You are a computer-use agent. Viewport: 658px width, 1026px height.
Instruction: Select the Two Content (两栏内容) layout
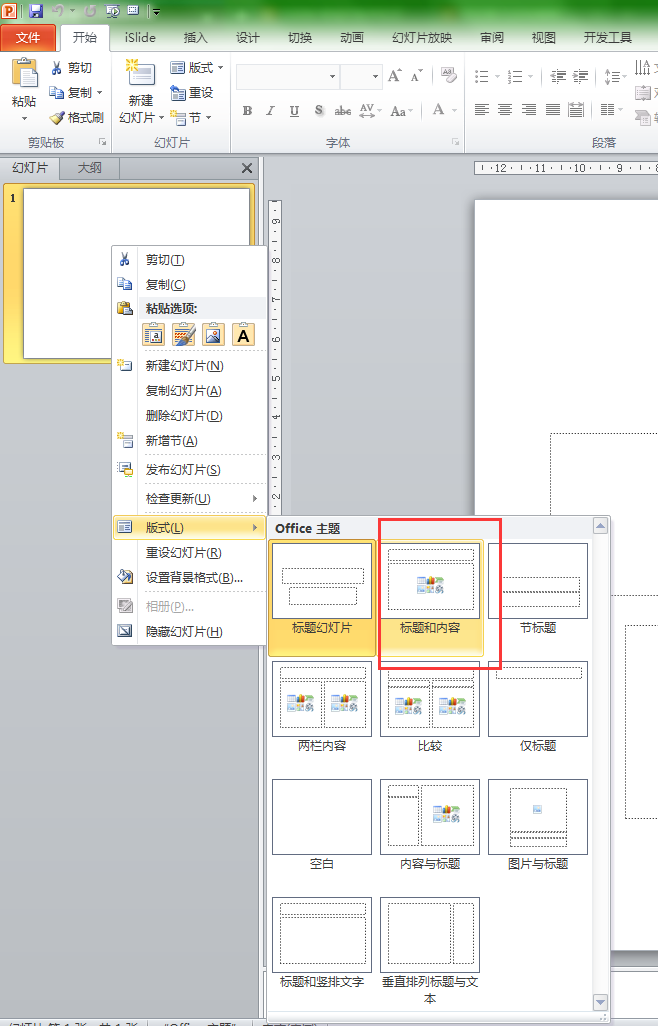(x=322, y=715)
